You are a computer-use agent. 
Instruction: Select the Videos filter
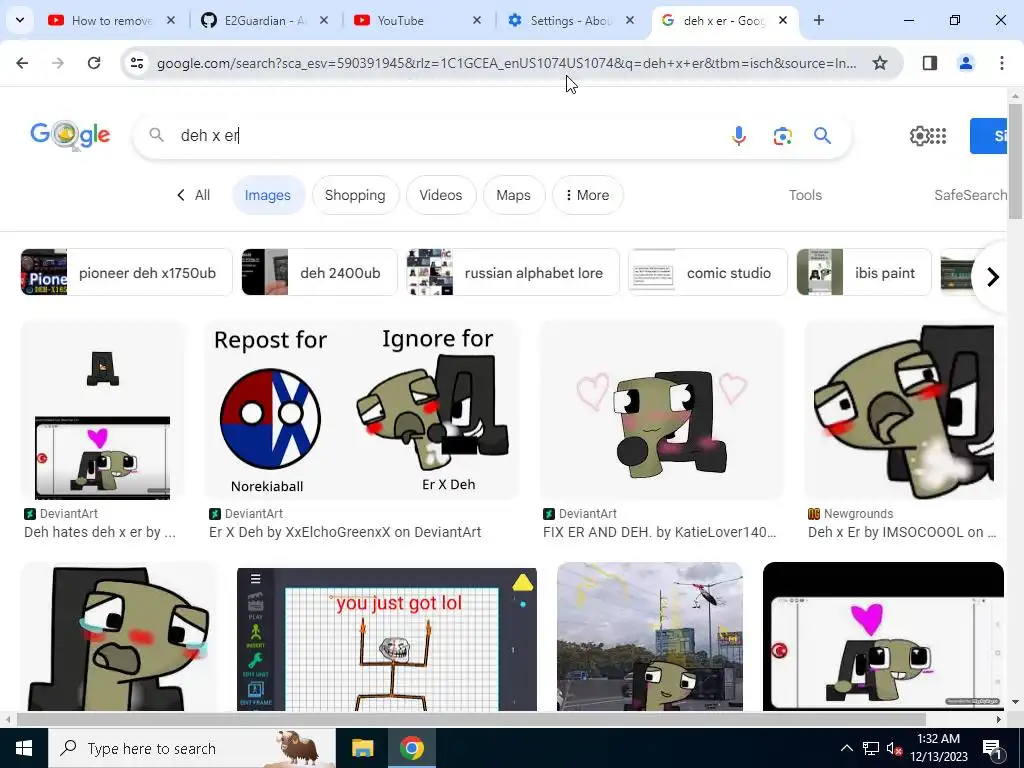point(441,195)
